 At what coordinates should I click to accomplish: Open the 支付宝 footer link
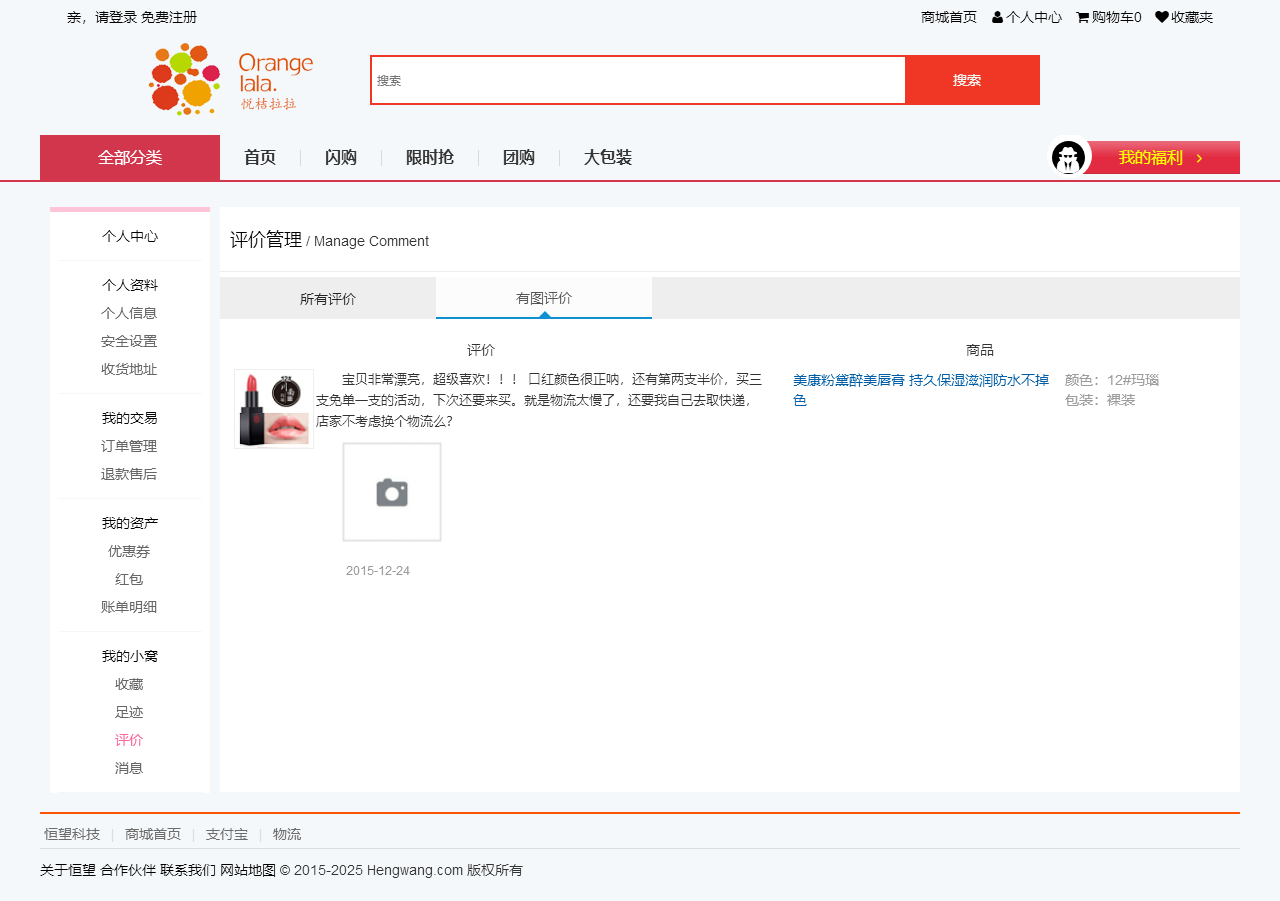(227, 834)
